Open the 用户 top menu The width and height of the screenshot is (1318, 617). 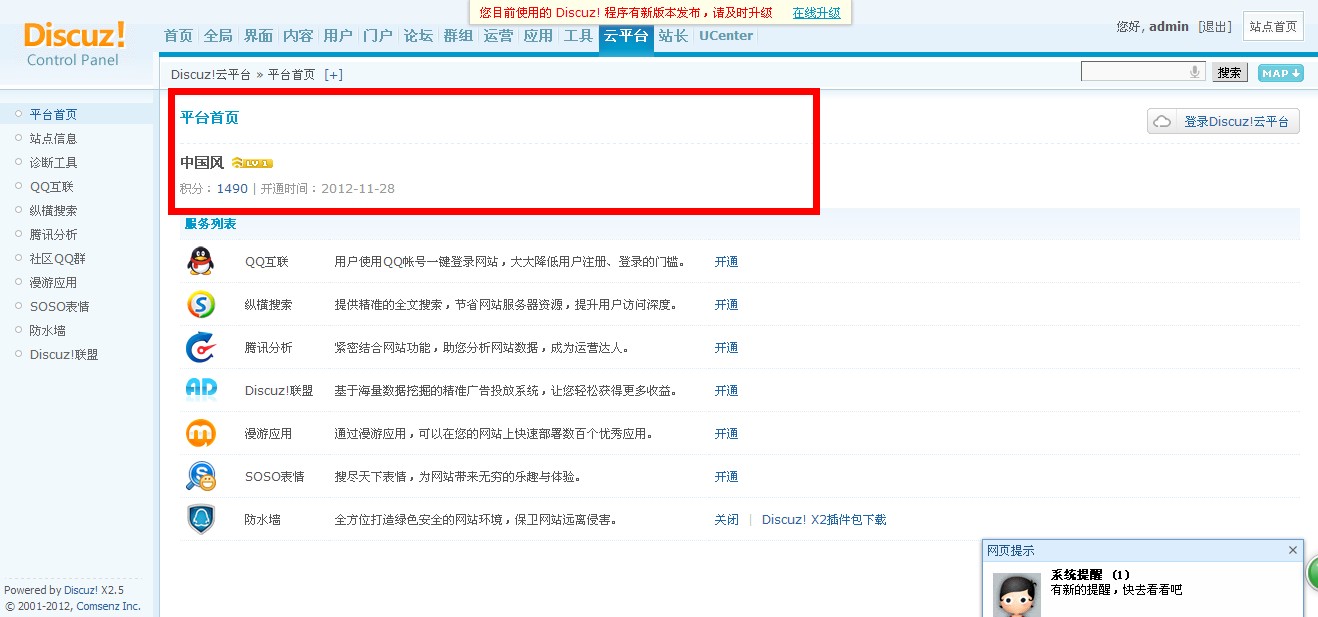coord(338,36)
